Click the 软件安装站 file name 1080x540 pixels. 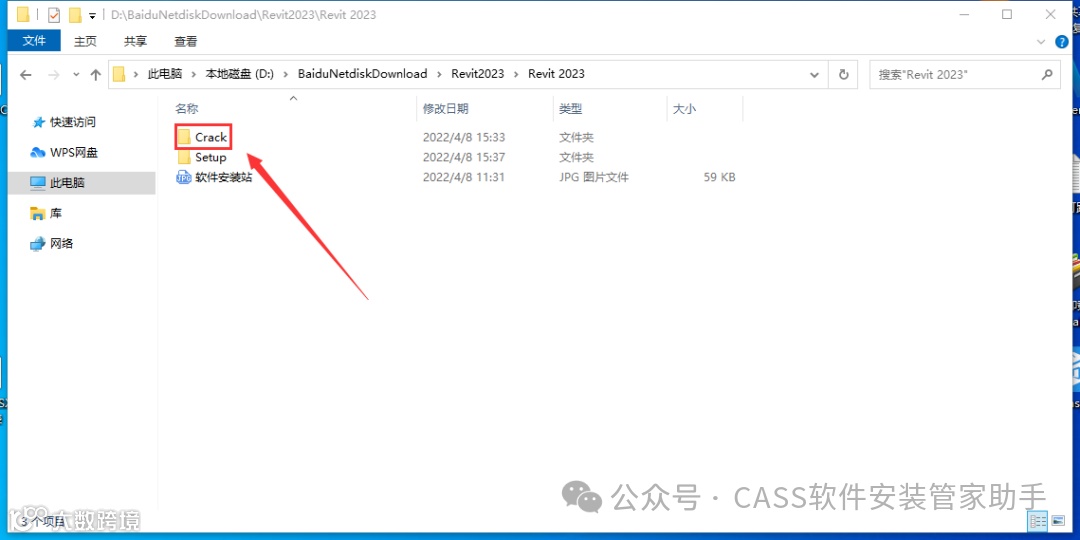(224, 178)
